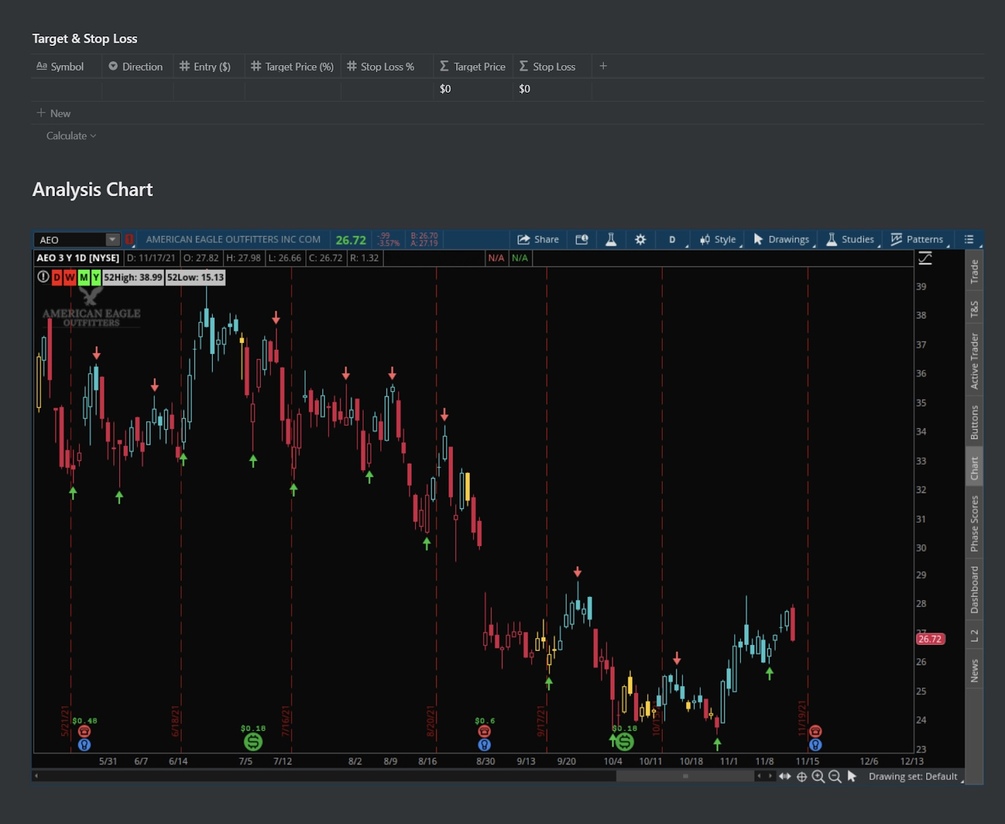Open the L2 side tab
1005x824 pixels.
coord(974,636)
